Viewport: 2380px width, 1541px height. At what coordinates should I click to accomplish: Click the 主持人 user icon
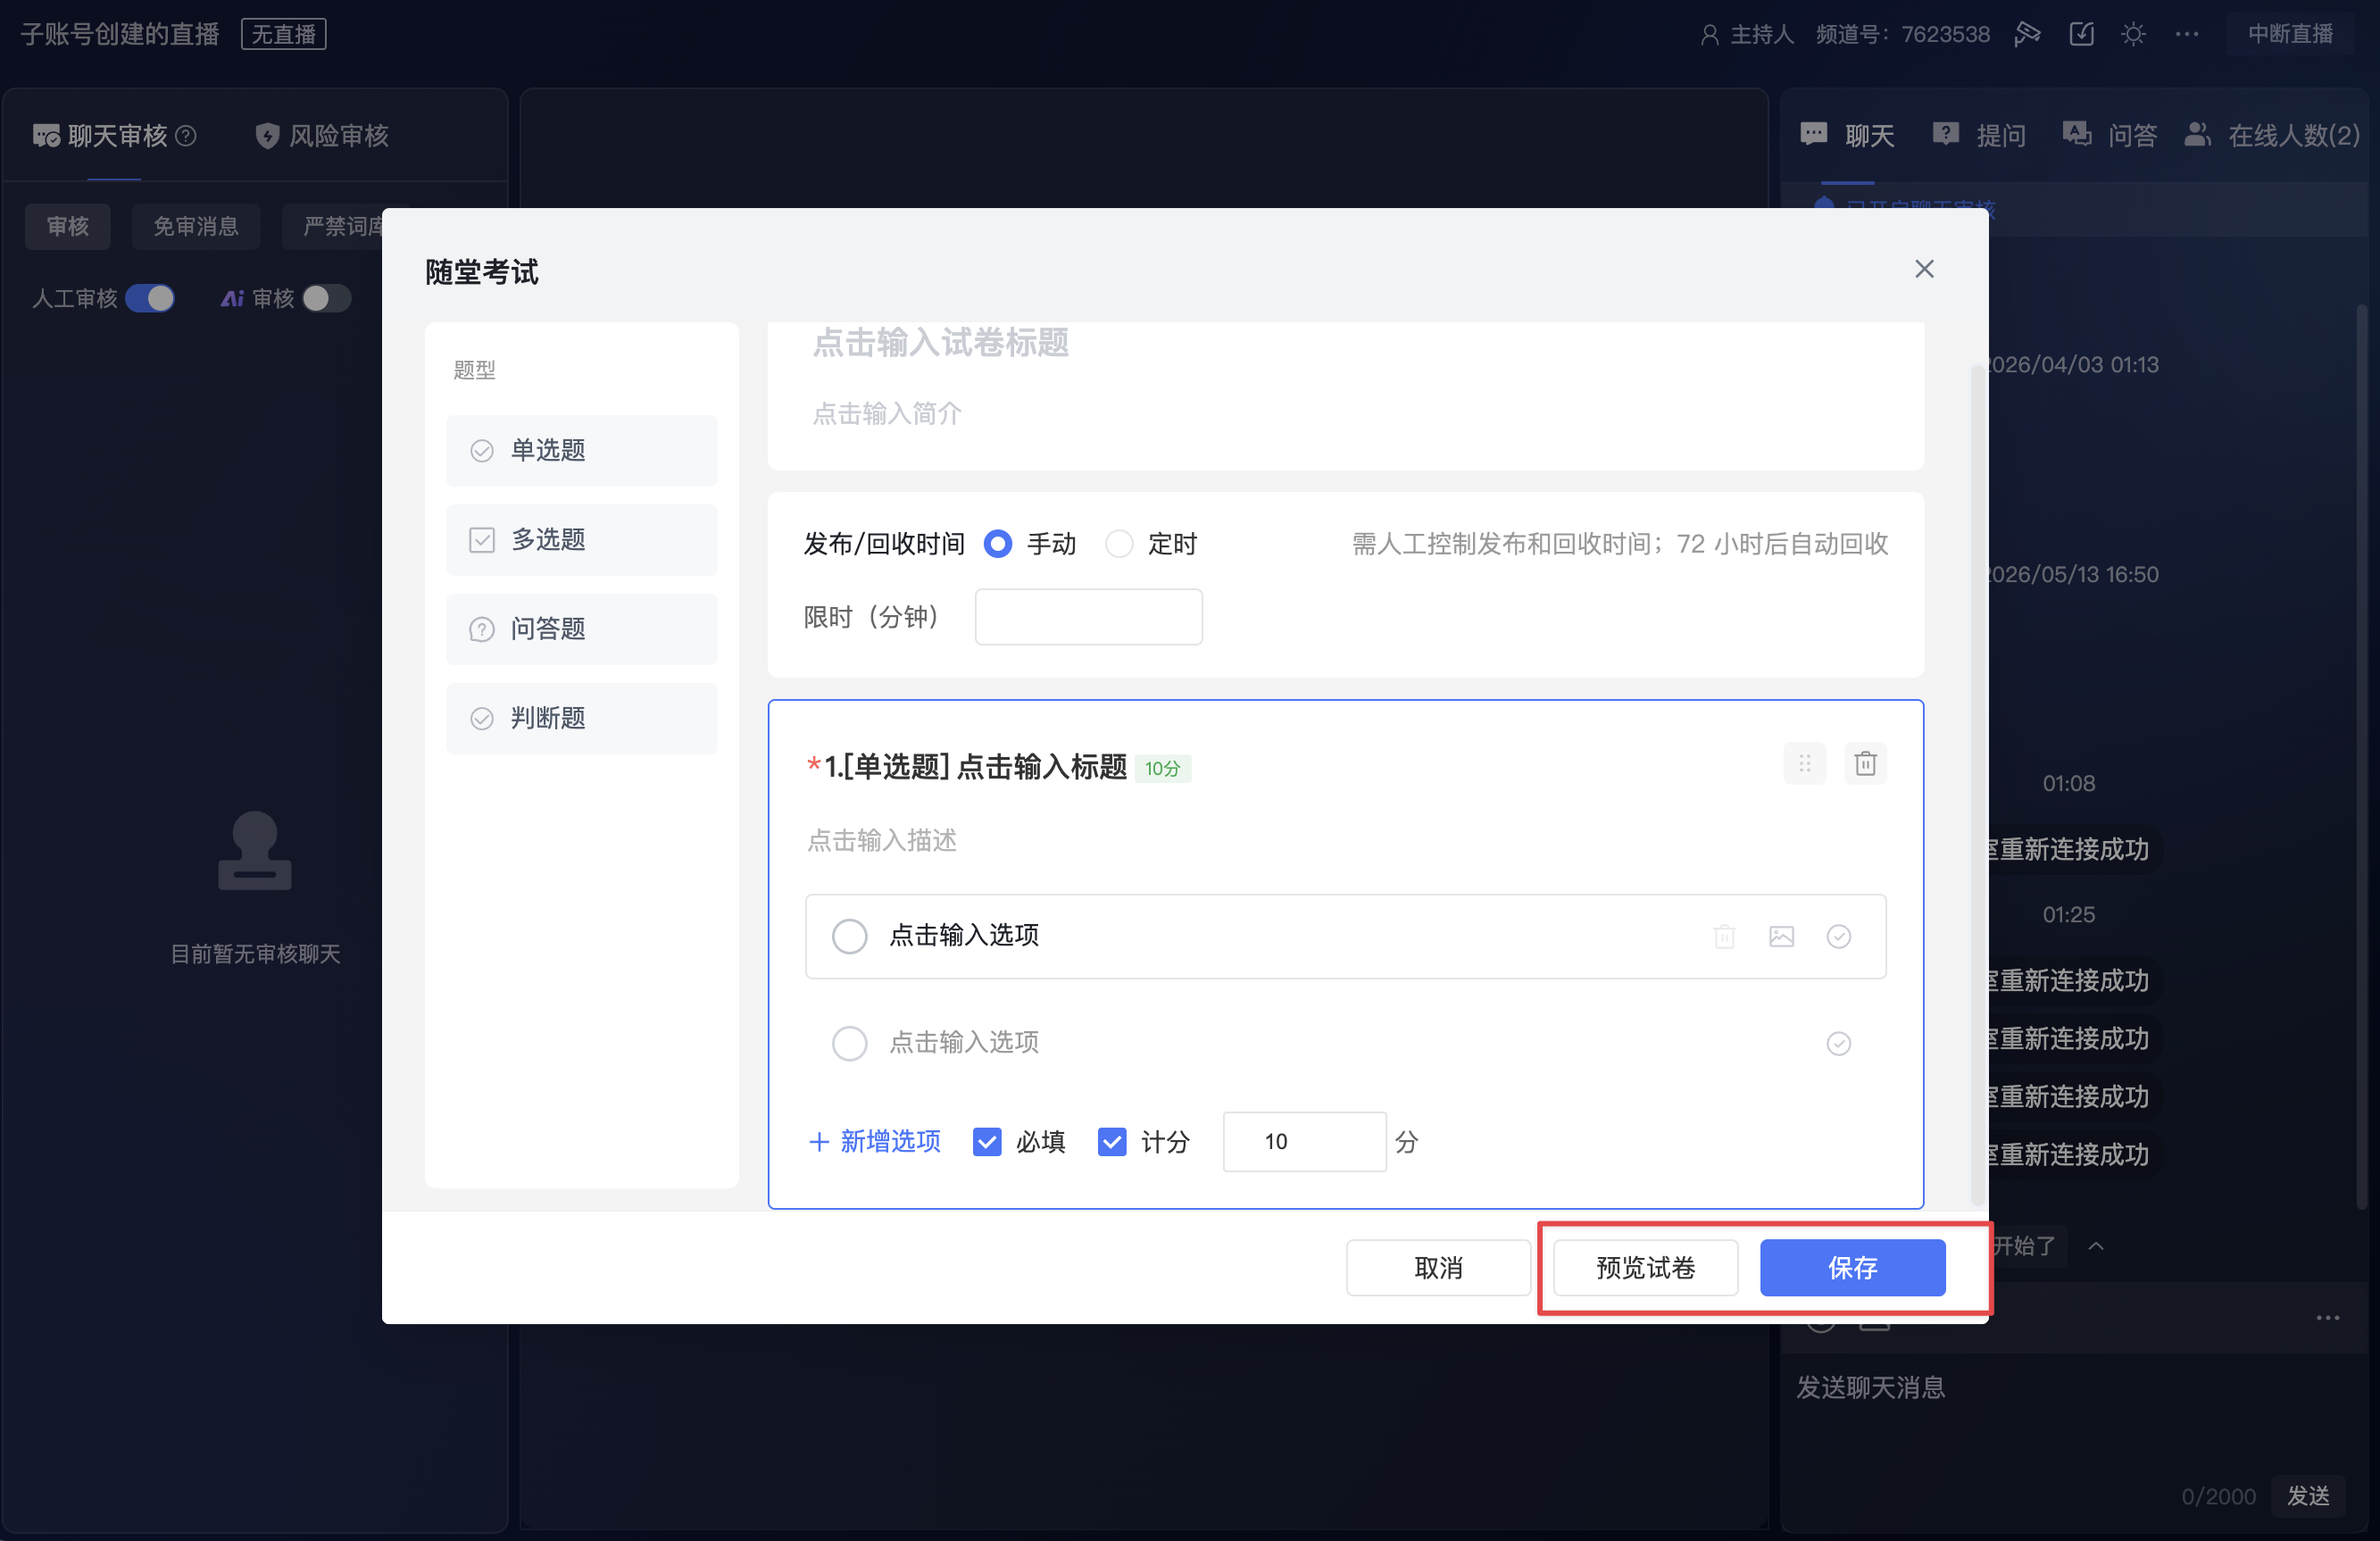point(1709,35)
